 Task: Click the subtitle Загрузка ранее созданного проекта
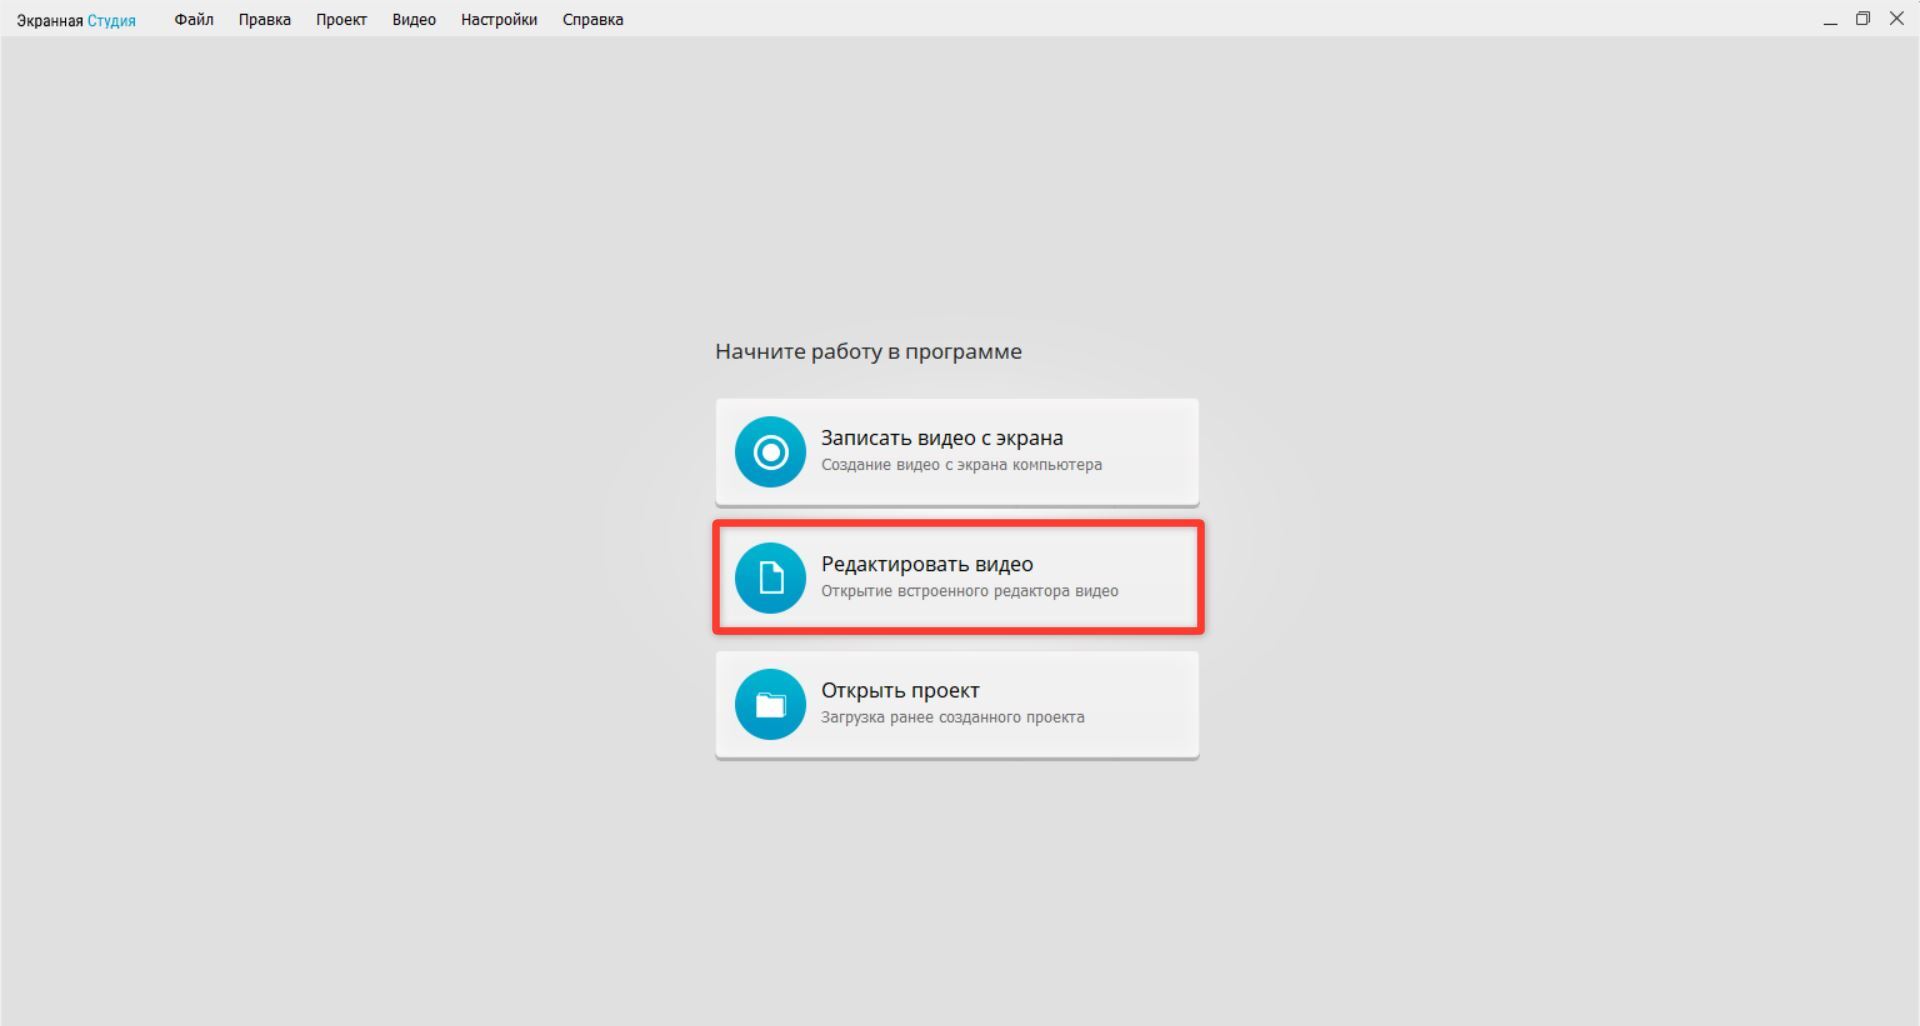952,717
